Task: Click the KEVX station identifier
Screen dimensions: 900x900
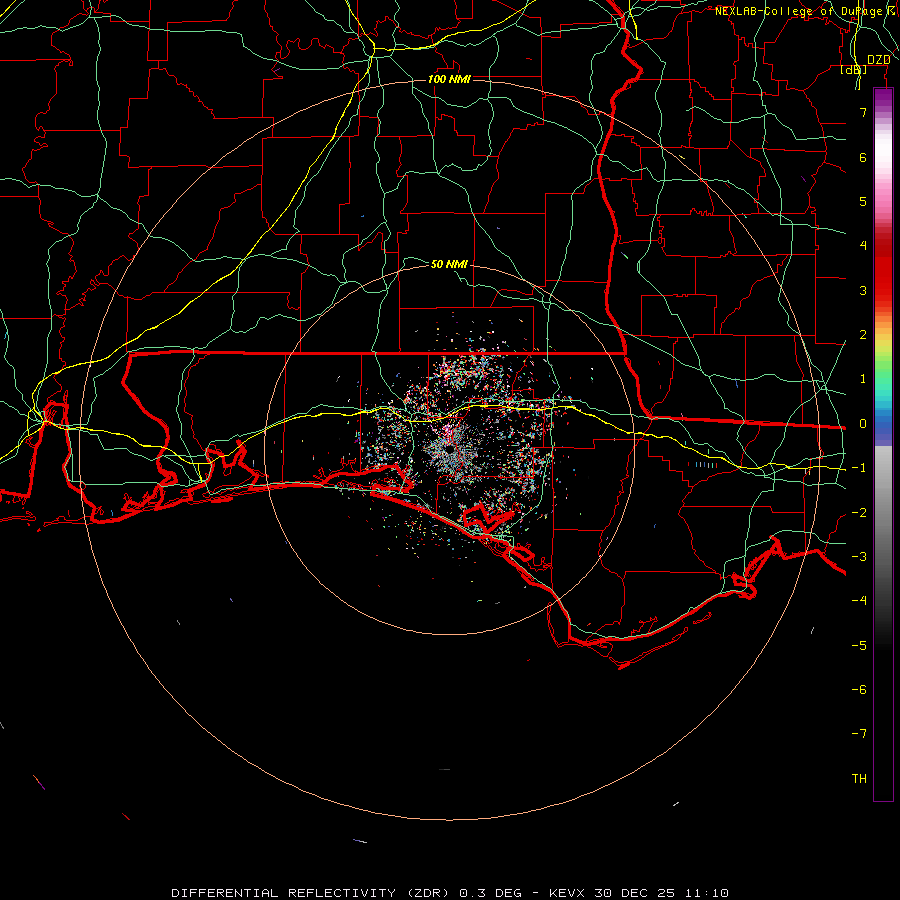Action: (568, 893)
